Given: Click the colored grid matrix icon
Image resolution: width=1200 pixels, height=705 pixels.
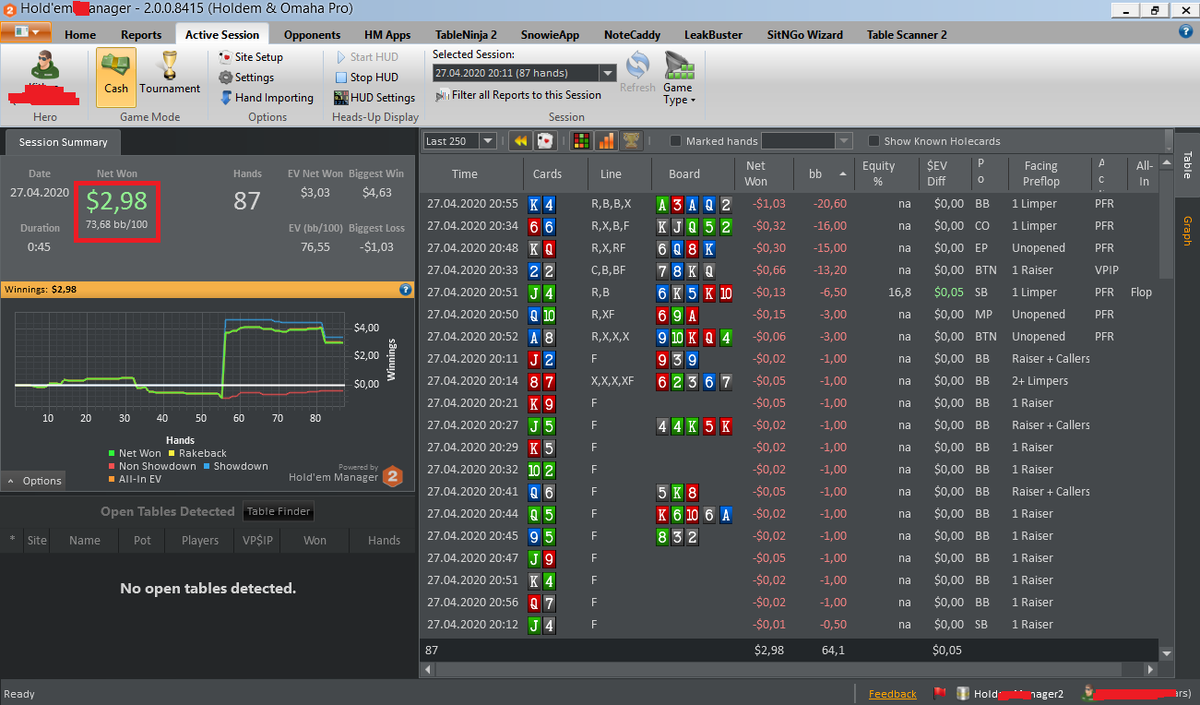Looking at the screenshot, I should pyautogui.click(x=580, y=141).
